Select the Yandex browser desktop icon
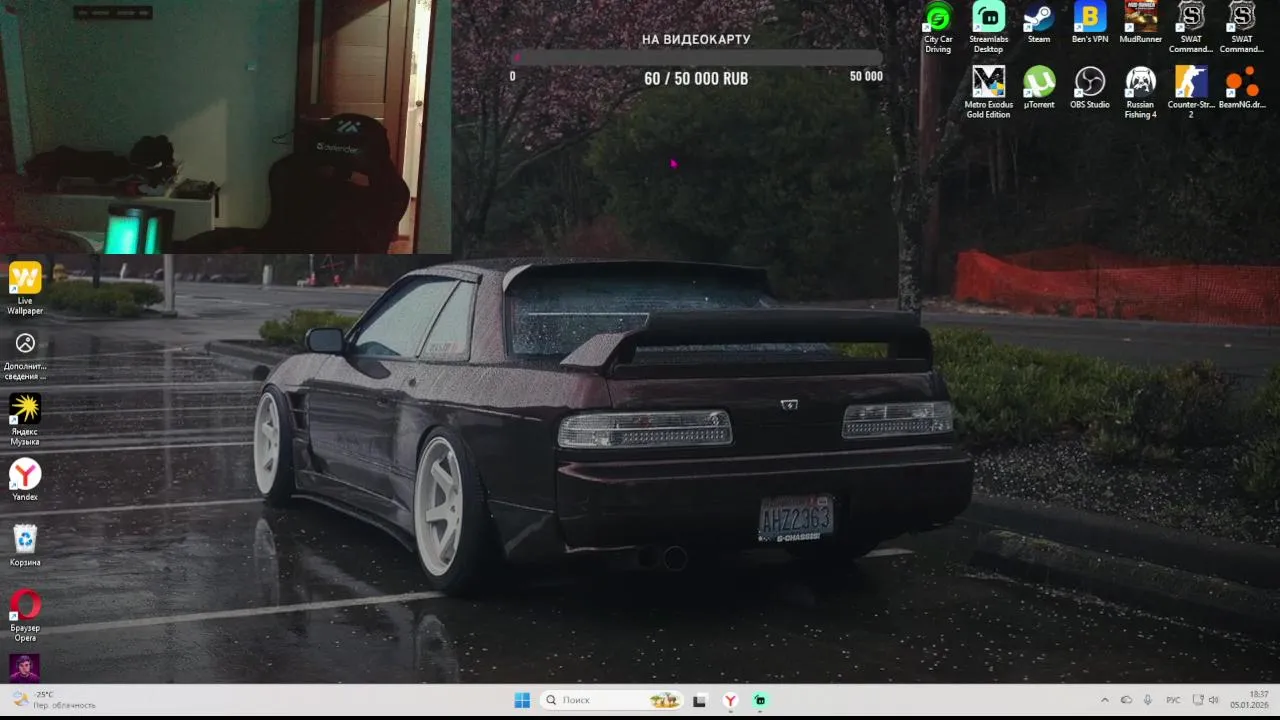 (25, 480)
